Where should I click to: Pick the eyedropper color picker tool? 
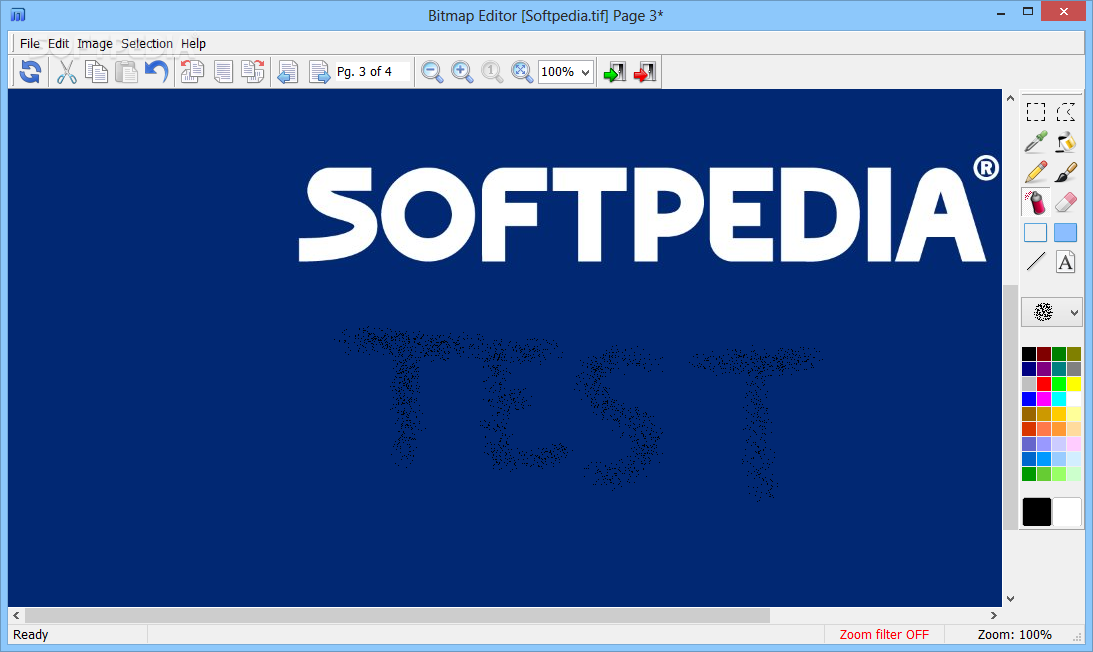click(1036, 142)
